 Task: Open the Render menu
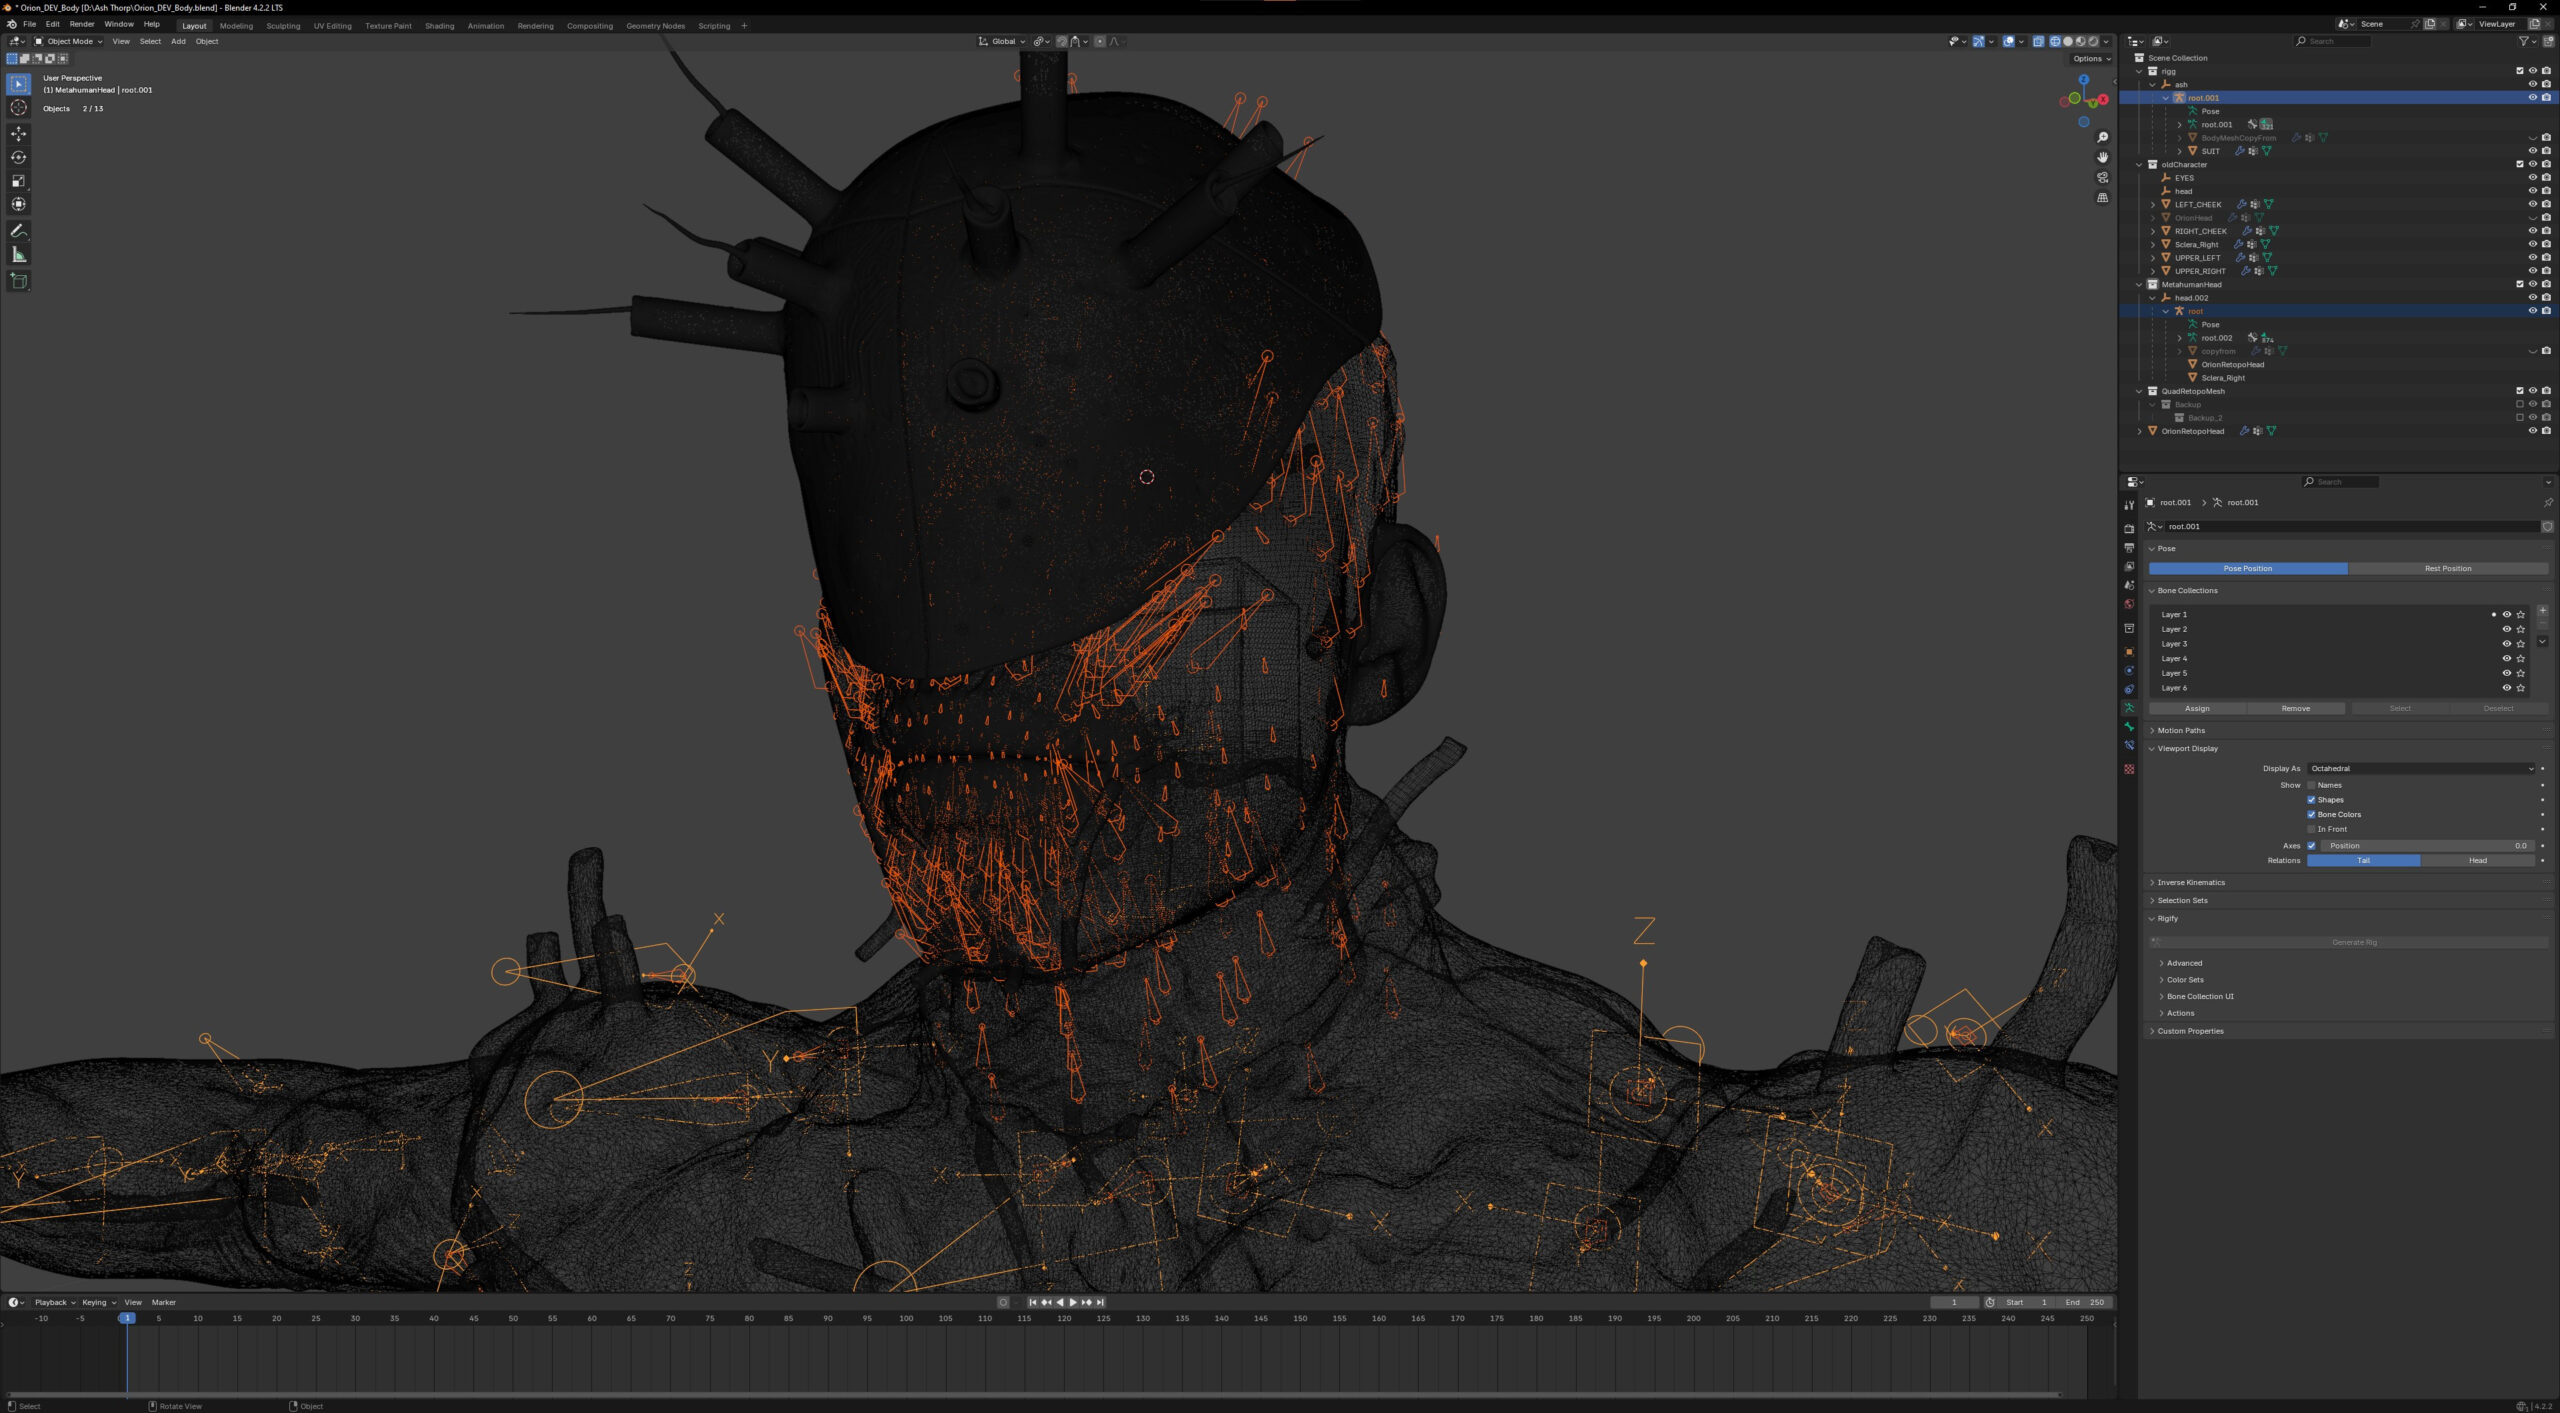82,24
